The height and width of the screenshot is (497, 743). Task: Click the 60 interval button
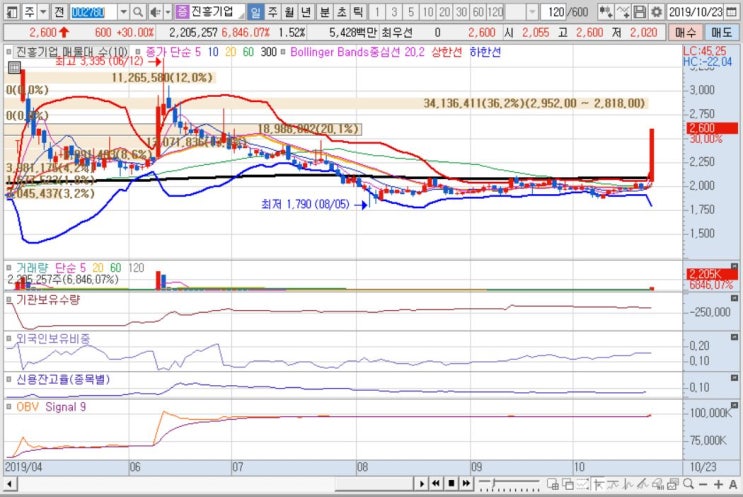point(478,11)
